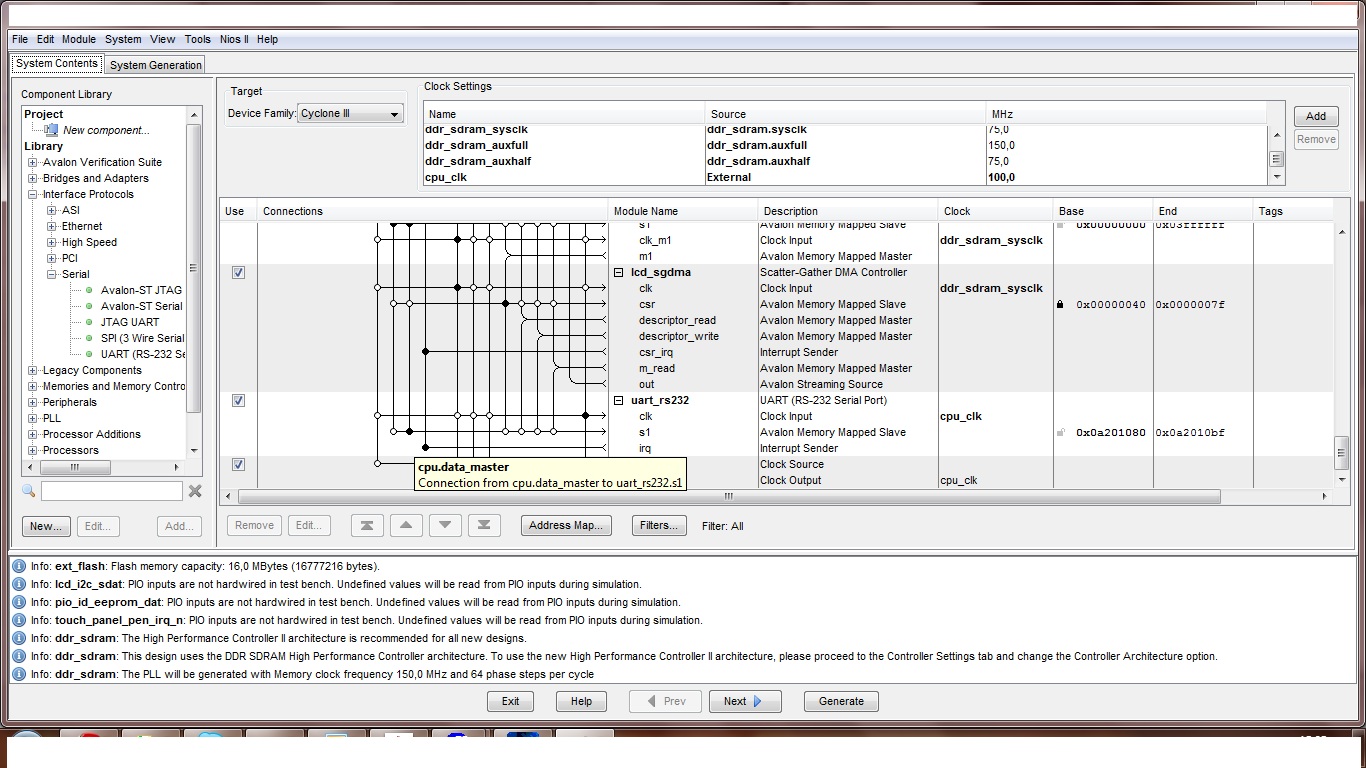This screenshot has height=768, width=1366.
Task: Expand the Ethernet node
Action: click(x=52, y=226)
